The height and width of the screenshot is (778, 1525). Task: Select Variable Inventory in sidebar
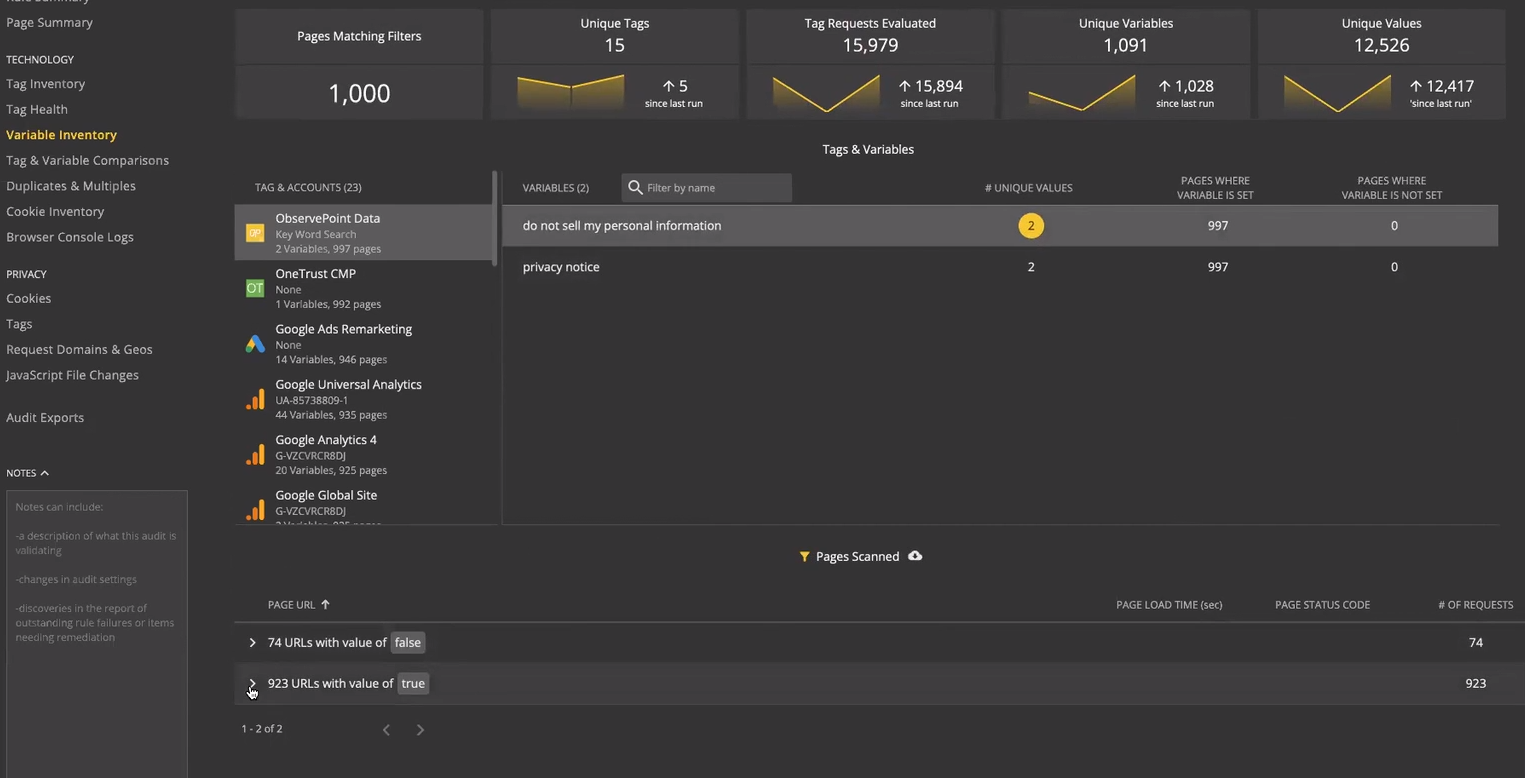61,135
